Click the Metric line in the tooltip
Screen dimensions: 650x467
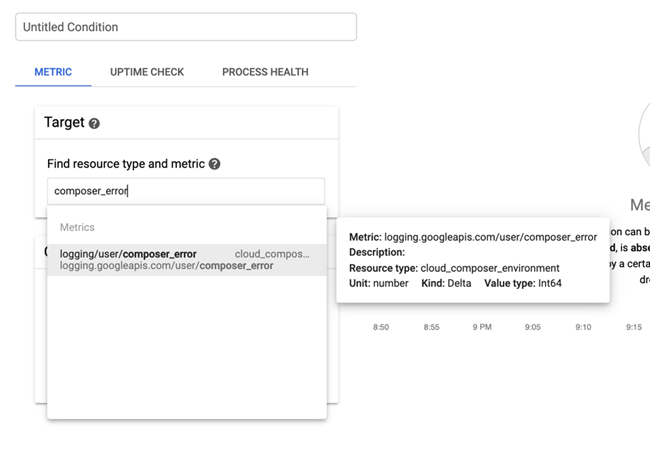point(472,237)
